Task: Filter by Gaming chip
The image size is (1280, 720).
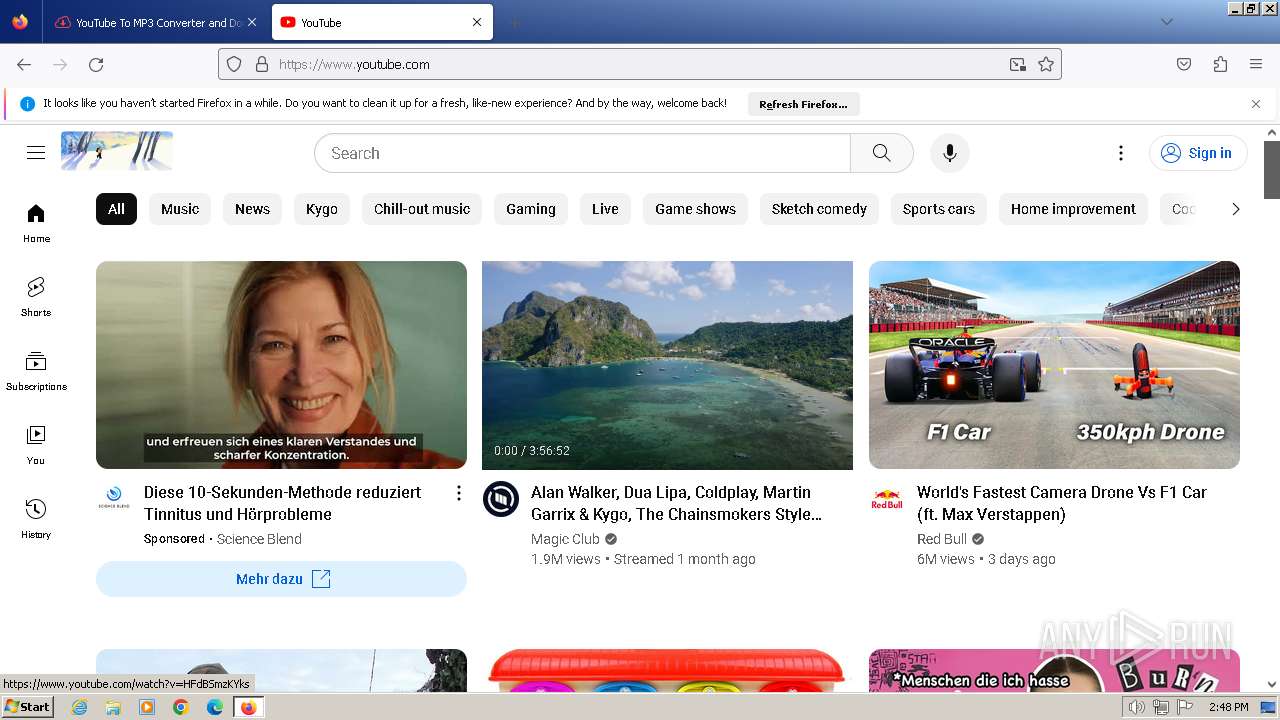Action: tap(531, 209)
